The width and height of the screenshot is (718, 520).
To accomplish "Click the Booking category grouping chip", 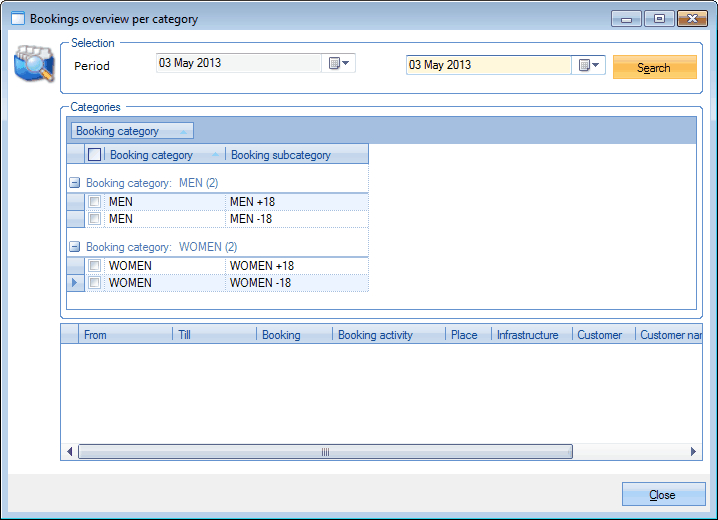I will [131, 131].
